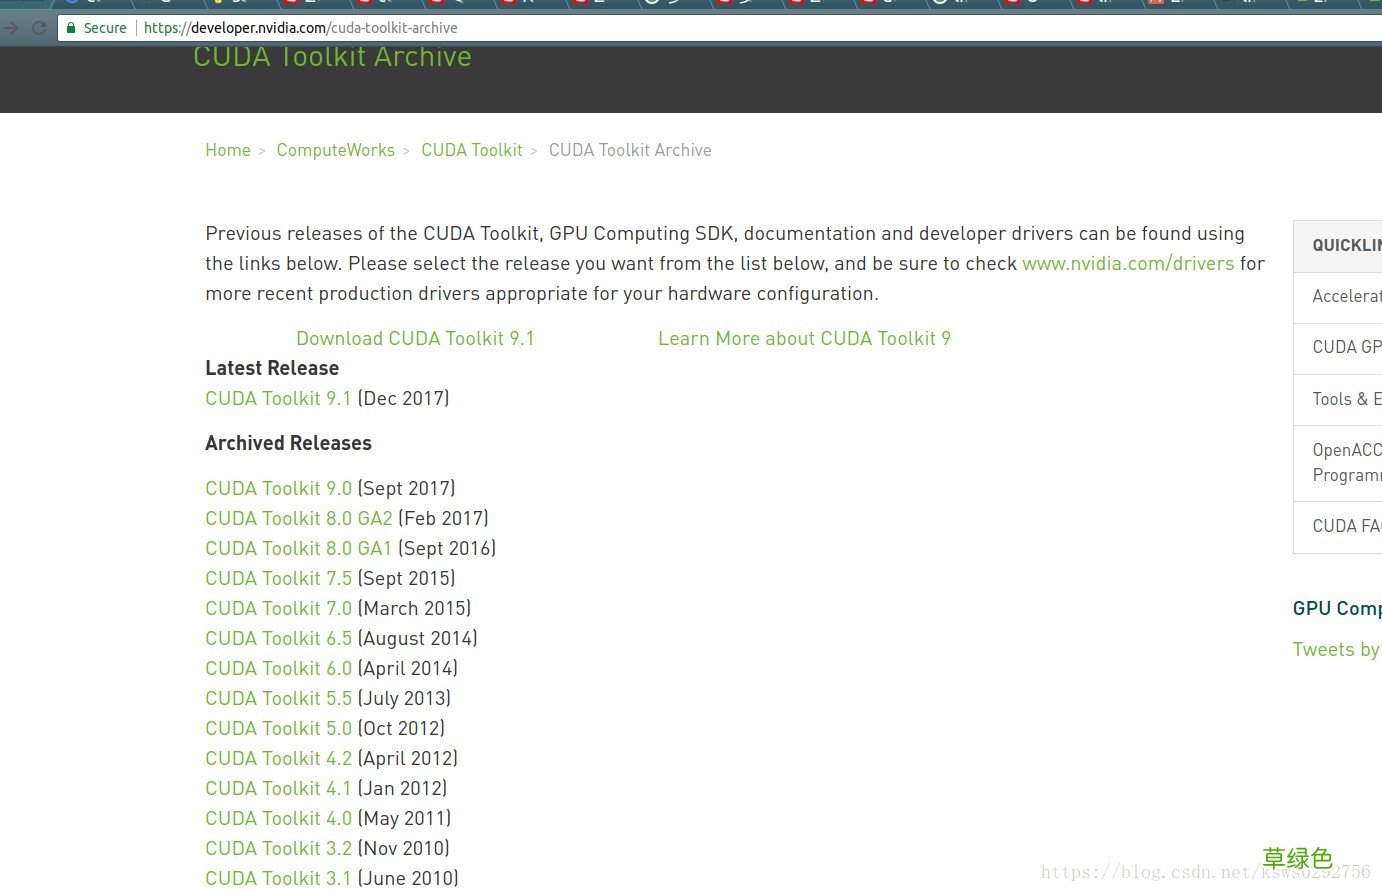Open the OpenACC Program… sidebar quicklink

[x=1347, y=463]
